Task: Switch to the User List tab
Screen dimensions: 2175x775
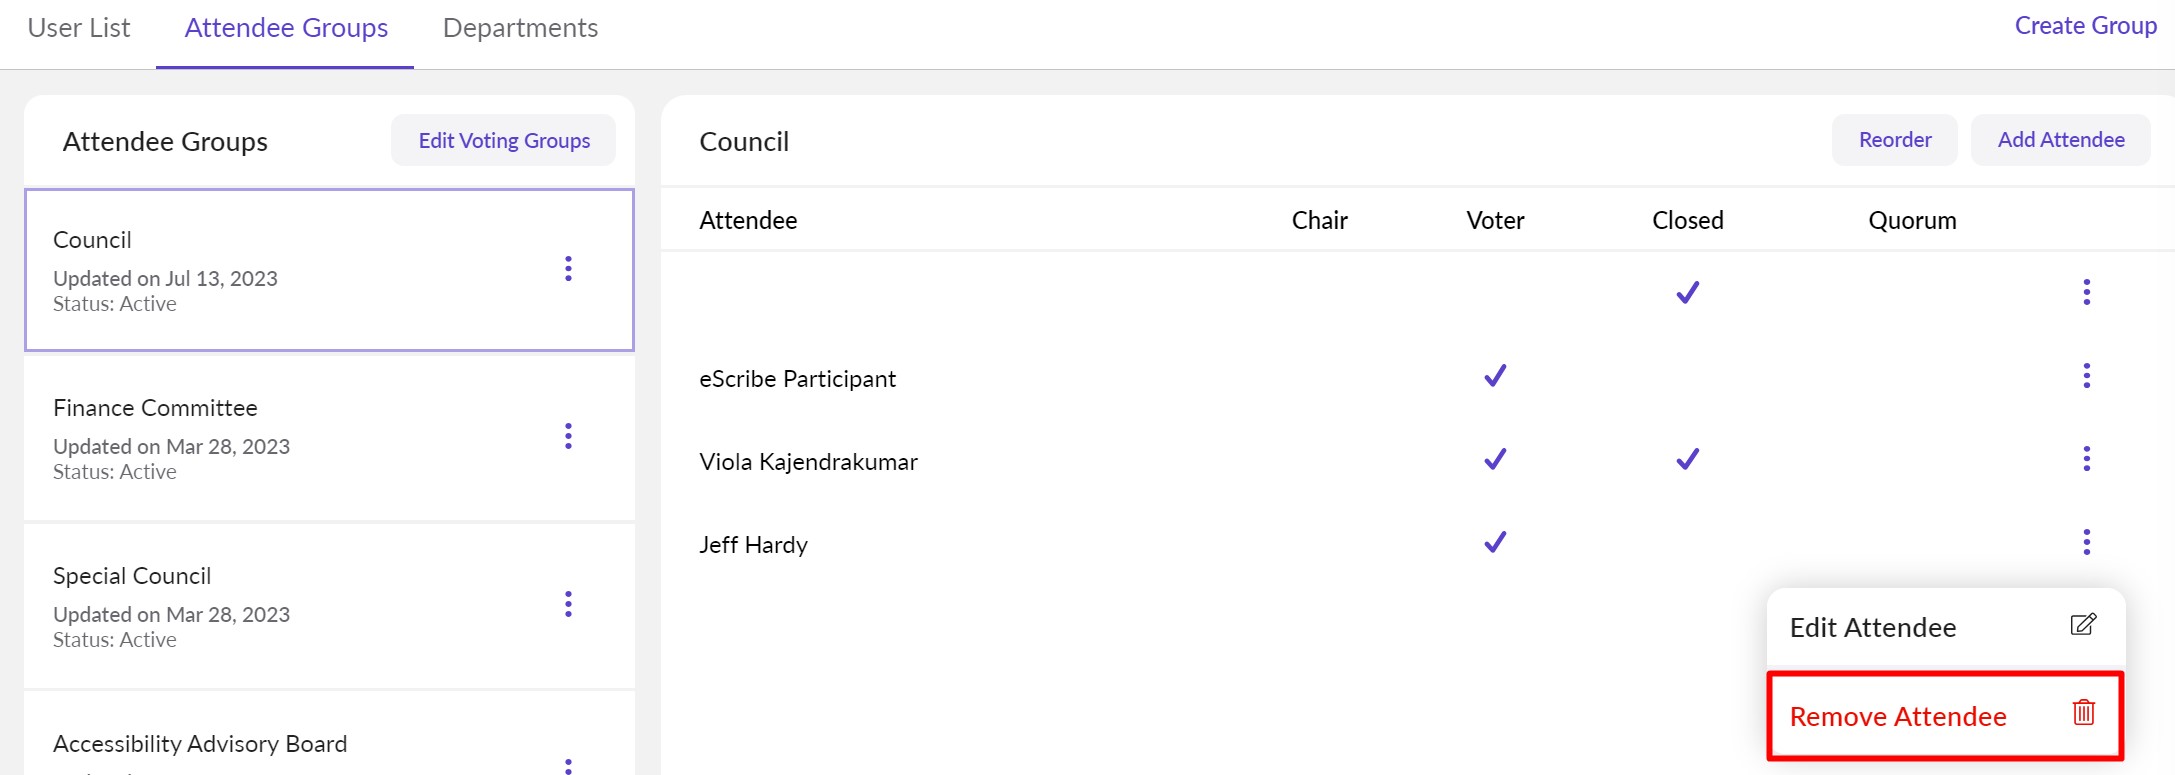Action: click(79, 28)
